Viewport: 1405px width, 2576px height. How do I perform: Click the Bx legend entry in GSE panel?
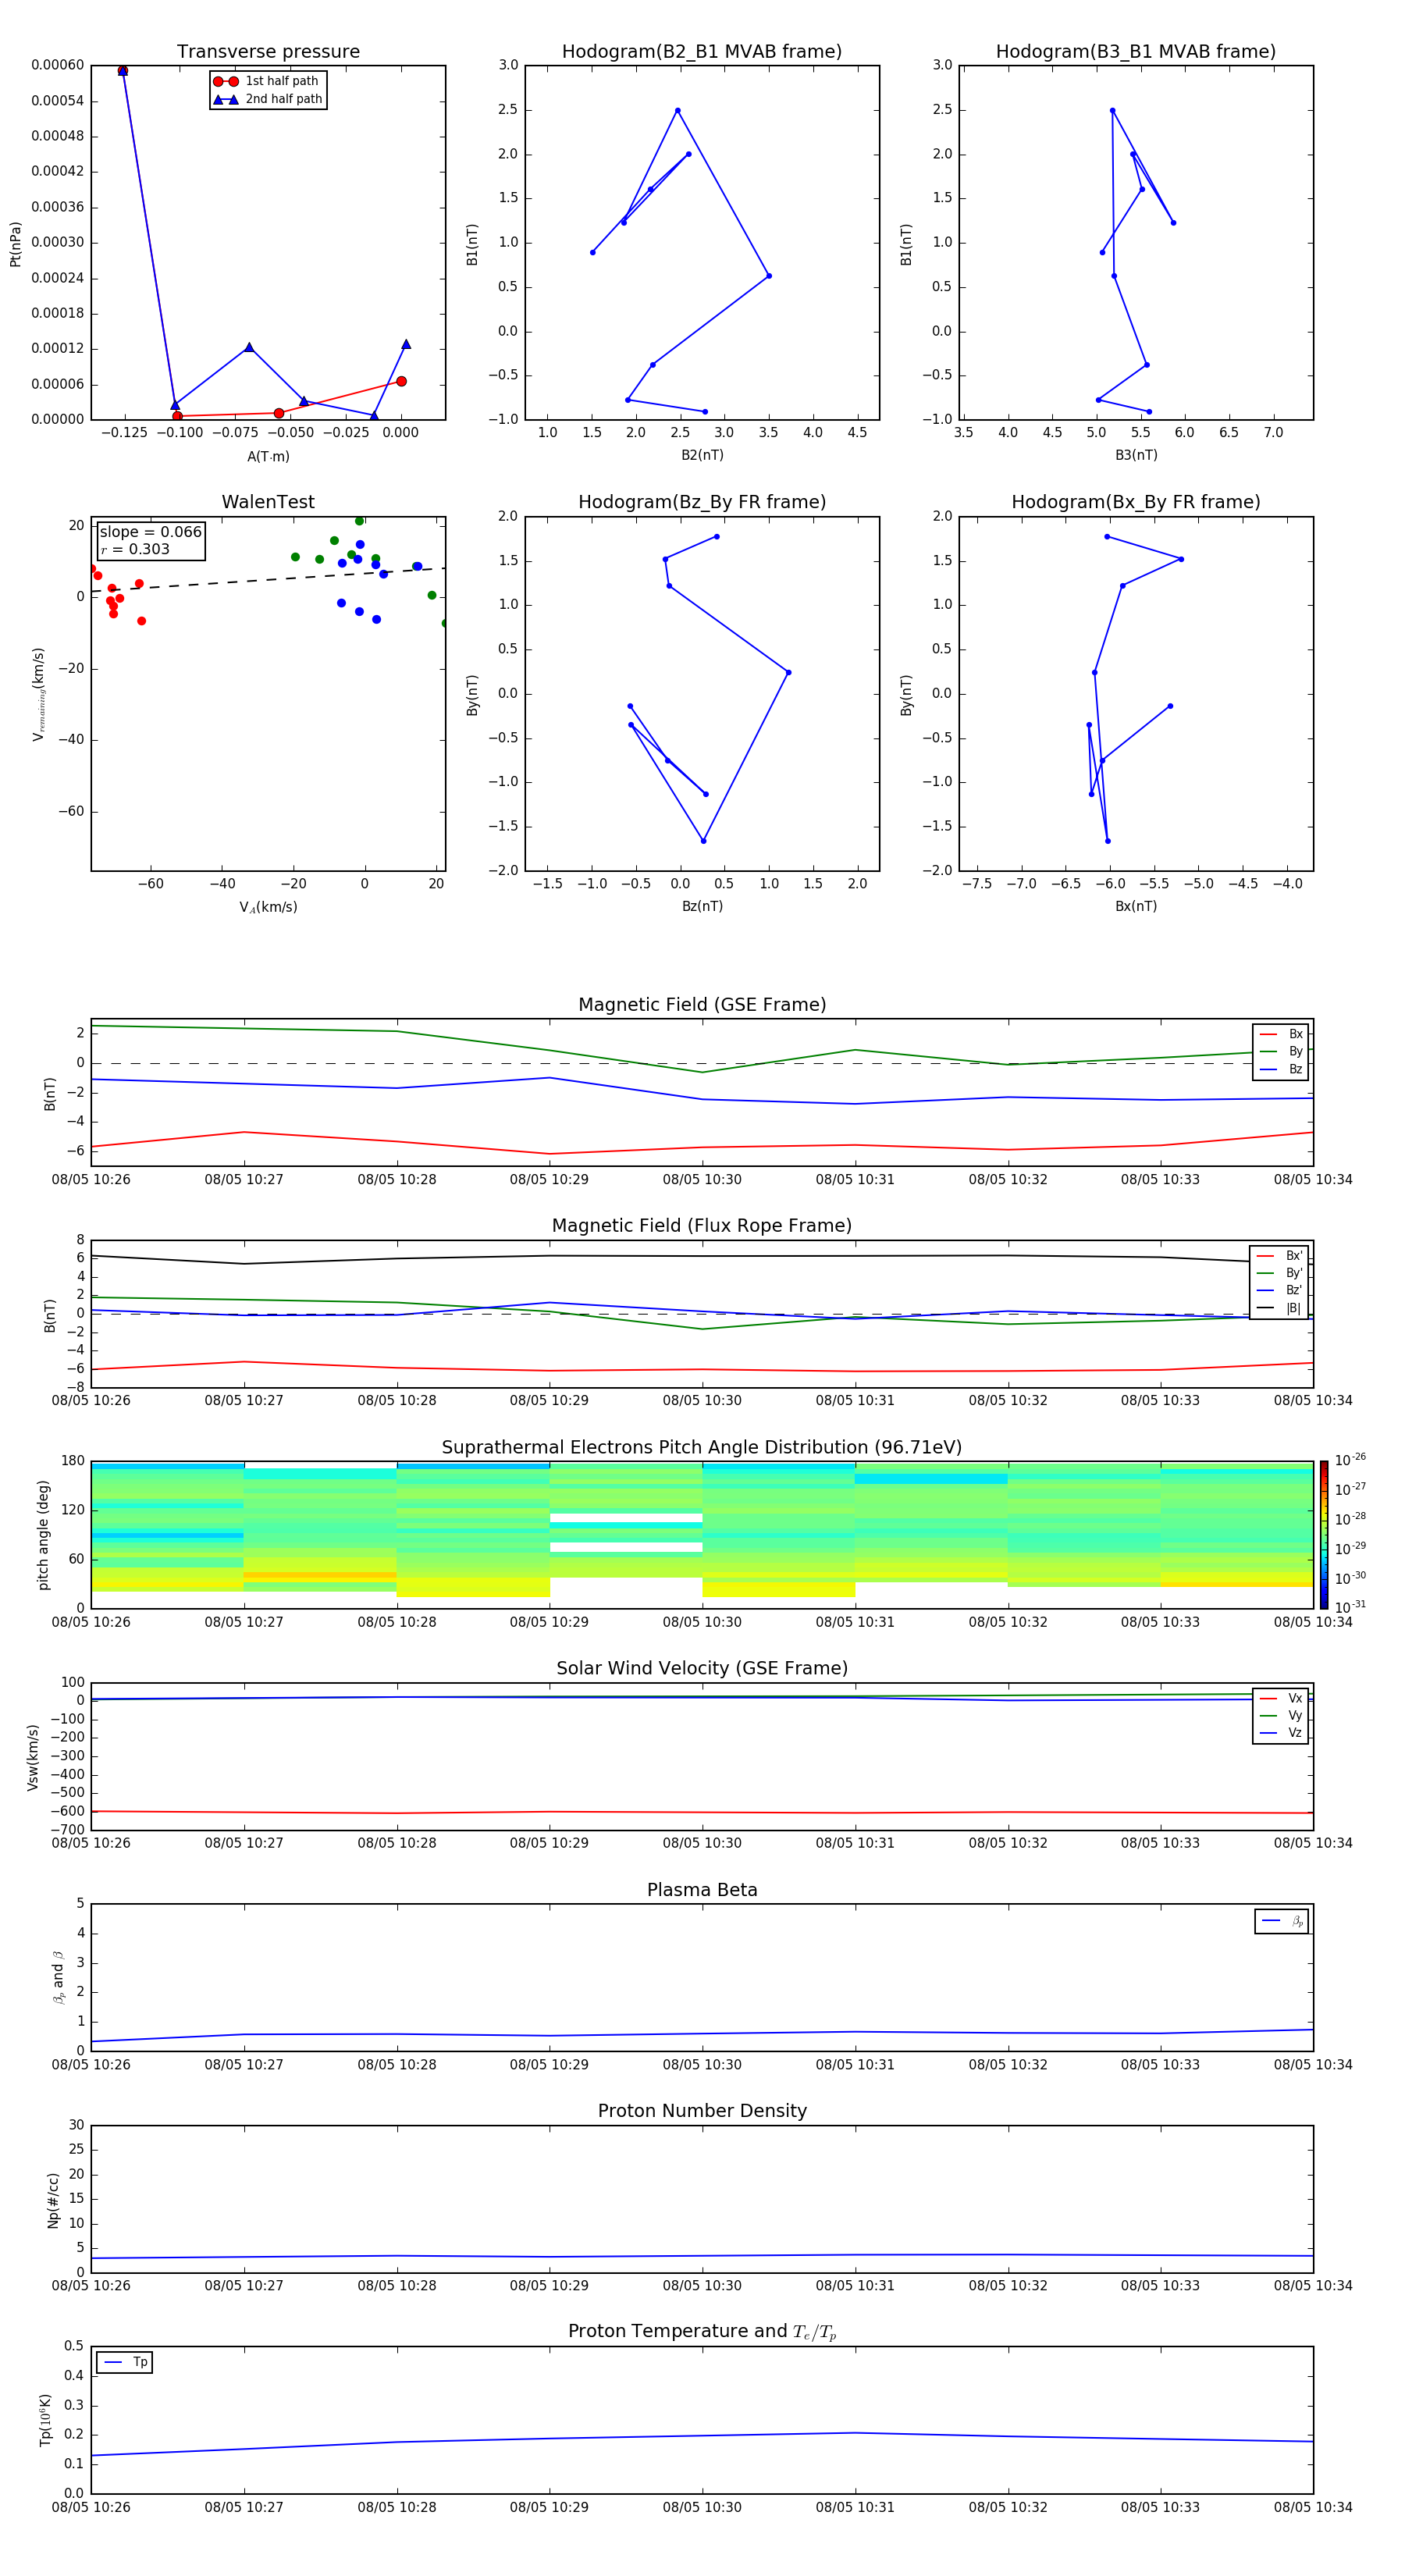click(1281, 1034)
